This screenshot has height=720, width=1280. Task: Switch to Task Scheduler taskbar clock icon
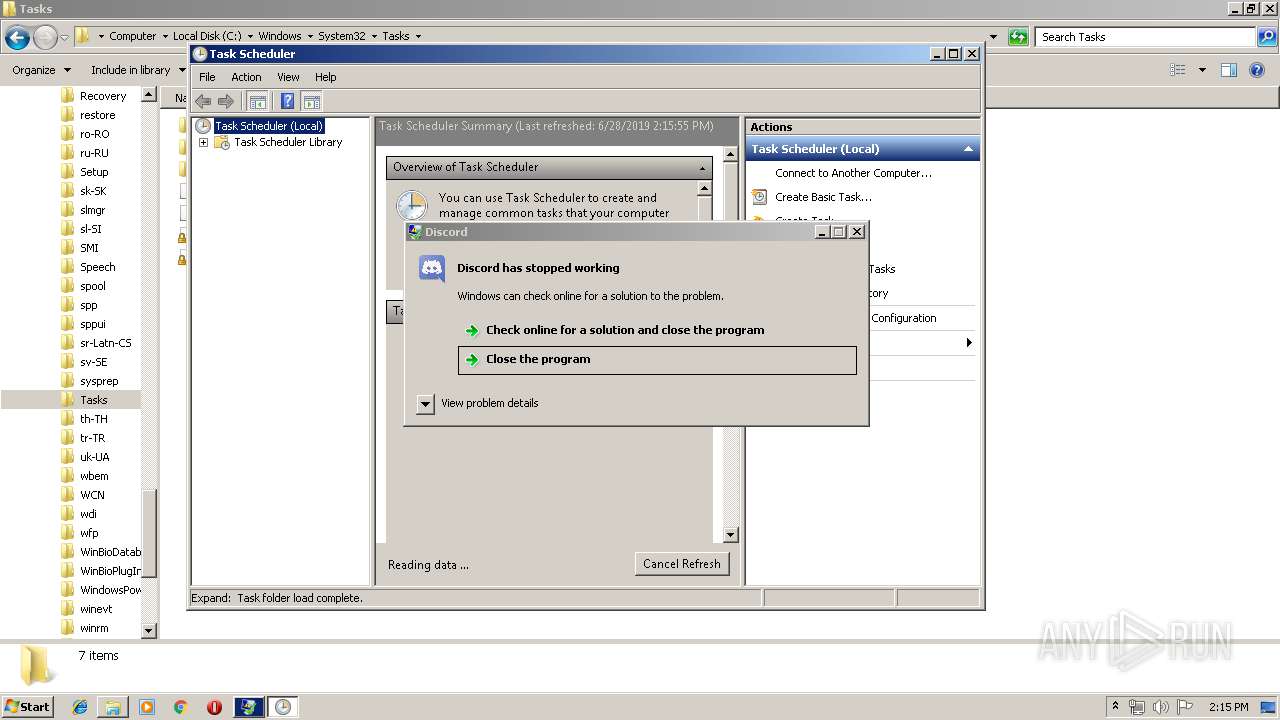pyautogui.click(x=283, y=707)
